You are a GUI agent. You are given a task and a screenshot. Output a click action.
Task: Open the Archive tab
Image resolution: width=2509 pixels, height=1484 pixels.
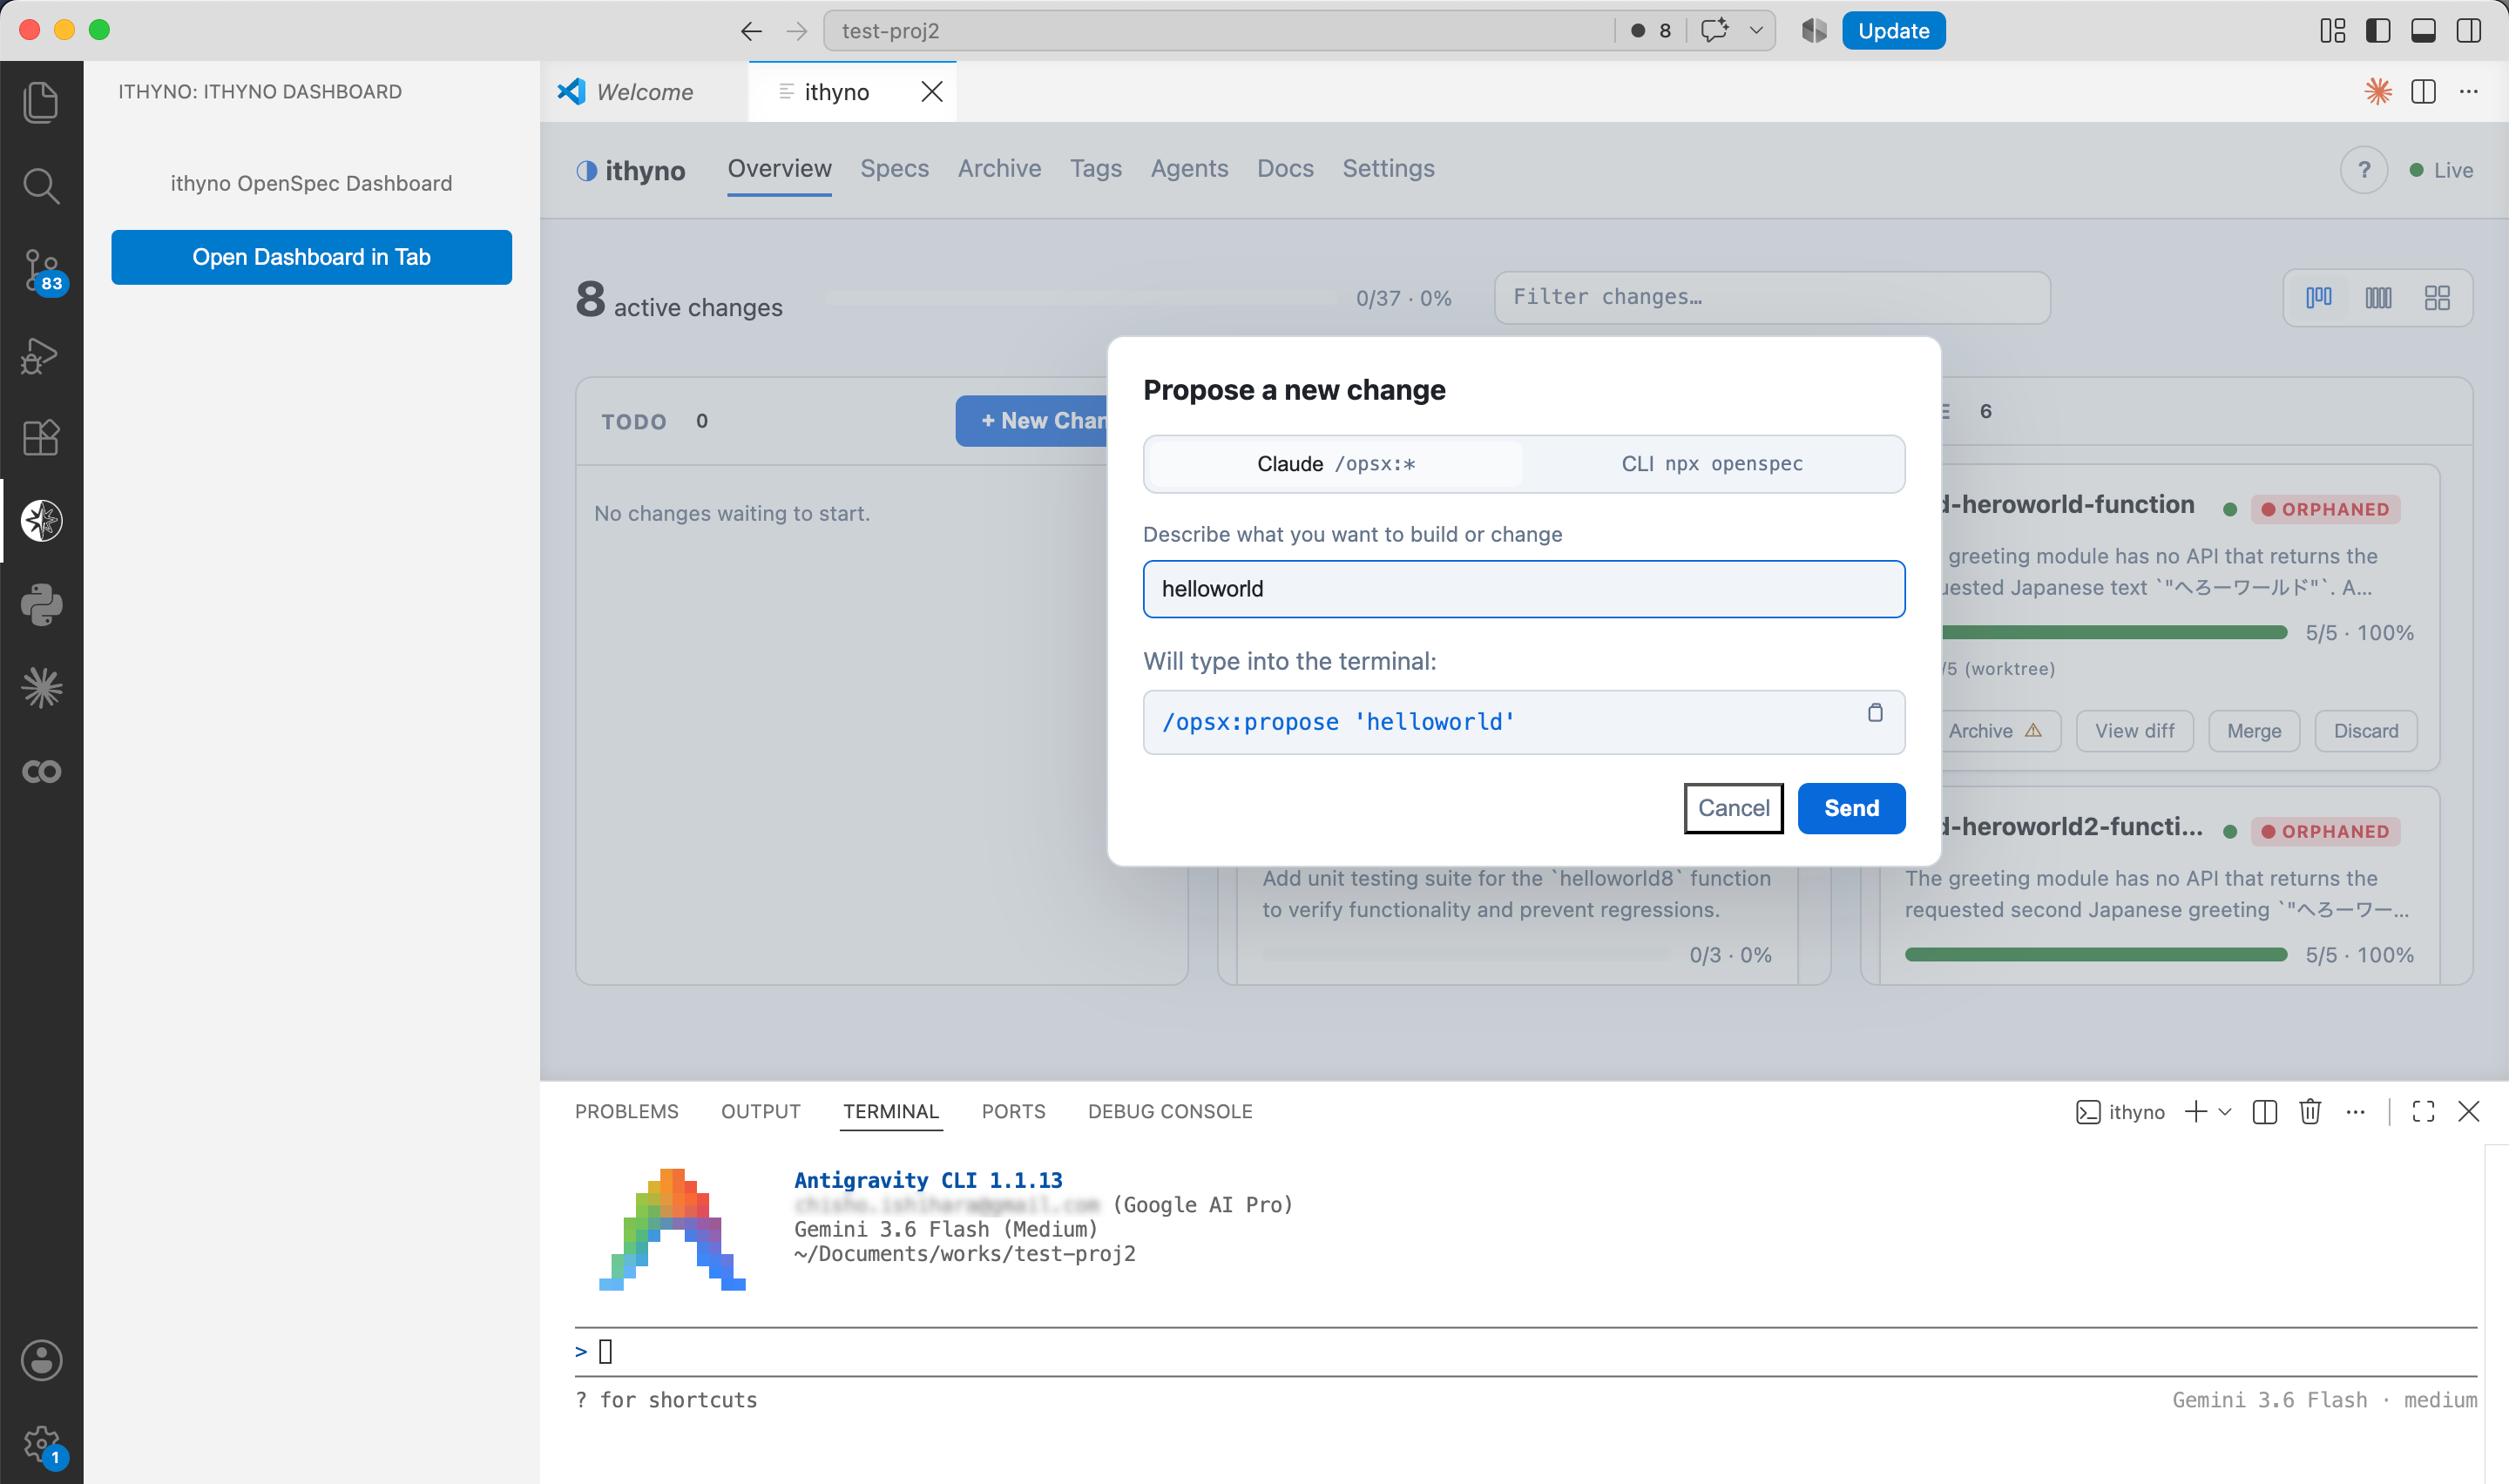point(999,169)
